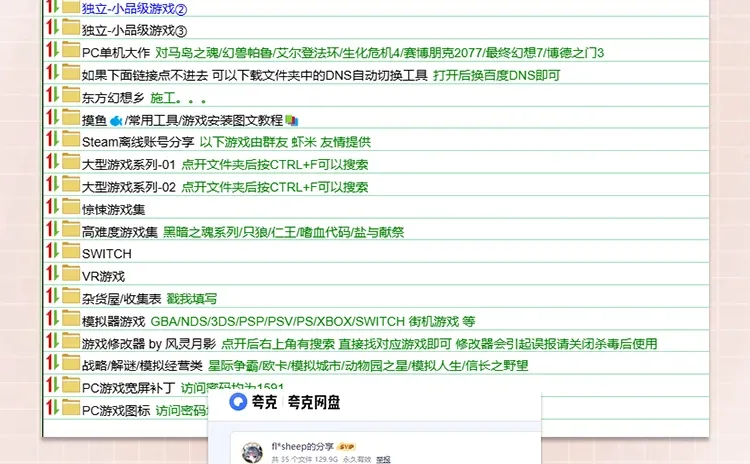Open 战略/解谜/模拟经营类 link

pos(142,366)
